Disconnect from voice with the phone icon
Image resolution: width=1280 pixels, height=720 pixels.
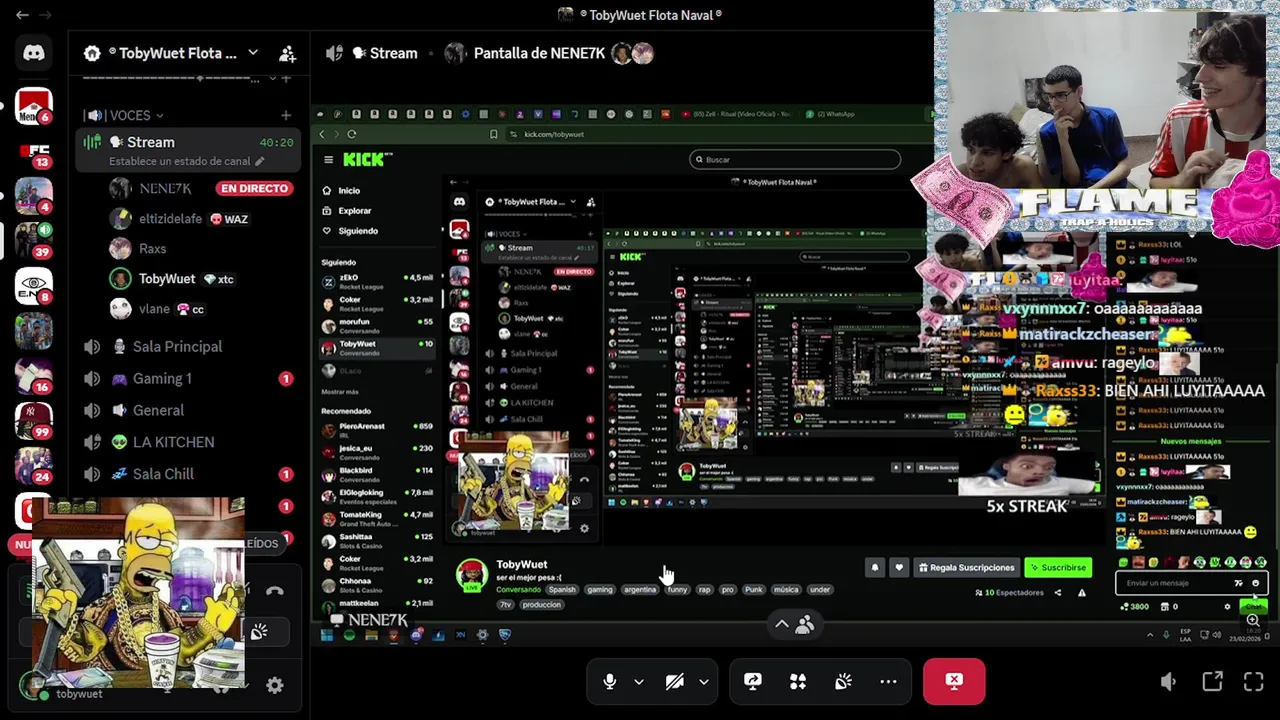[275, 591]
